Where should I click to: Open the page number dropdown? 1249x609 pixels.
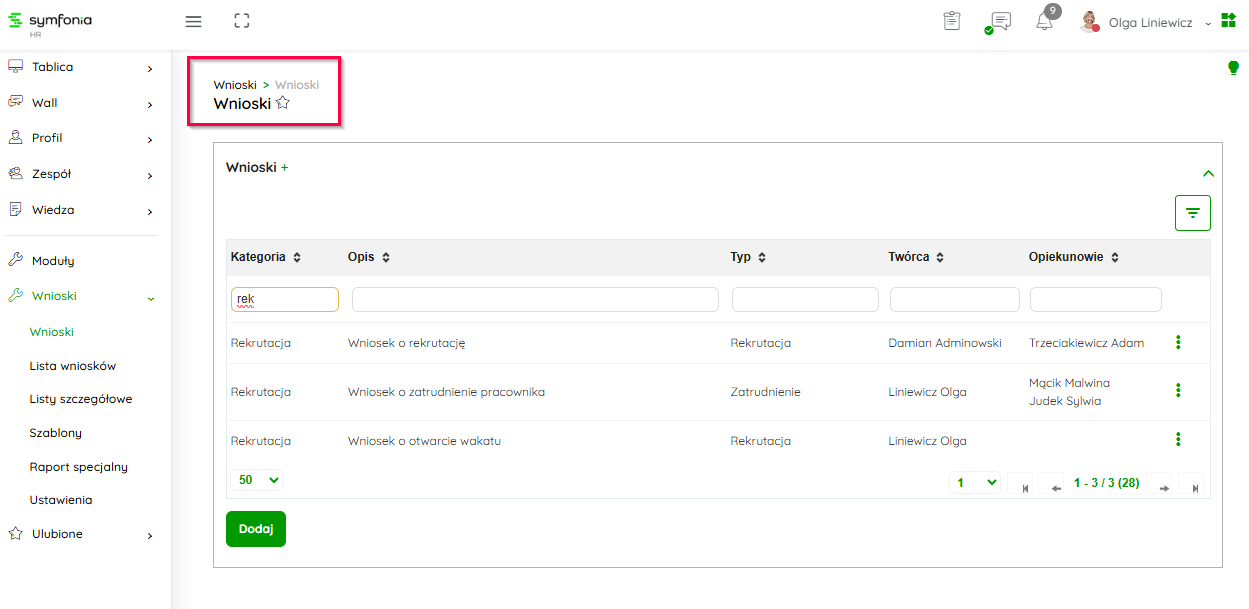[x=975, y=483]
